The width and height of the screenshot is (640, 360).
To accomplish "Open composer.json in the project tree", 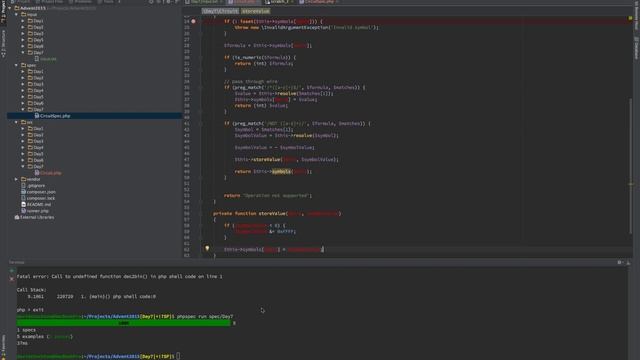I will [41, 192].
